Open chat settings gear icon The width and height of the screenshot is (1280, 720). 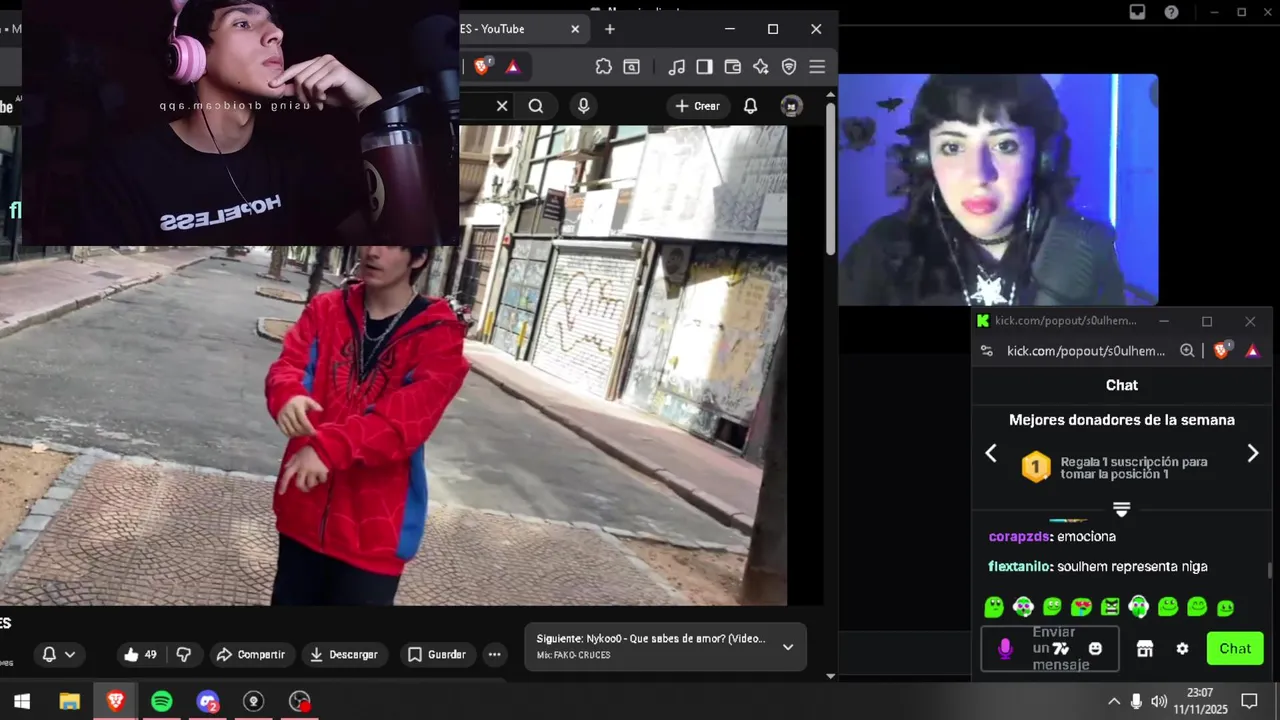coord(1182,649)
